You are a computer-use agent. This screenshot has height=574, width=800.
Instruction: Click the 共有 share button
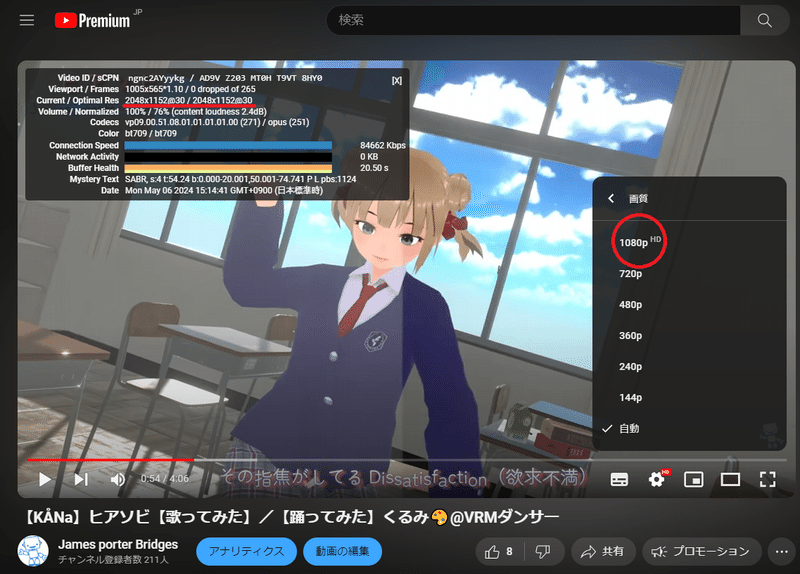603,552
